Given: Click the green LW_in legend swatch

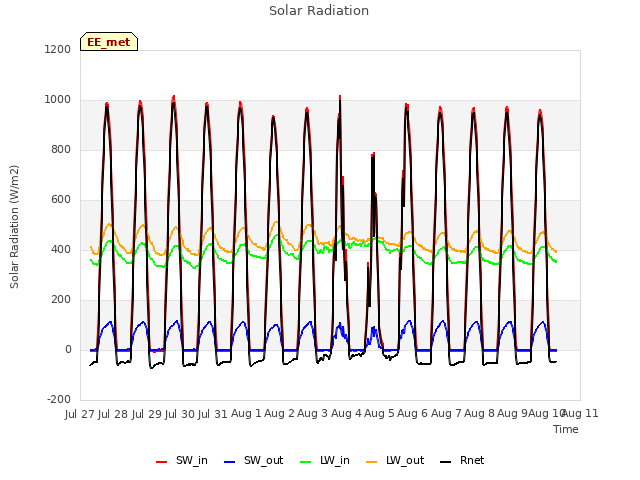Looking at the screenshot, I should coord(305,462).
